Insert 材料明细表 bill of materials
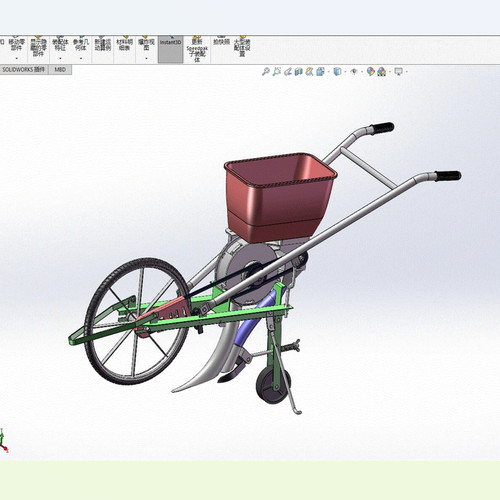500x500 pixels. point(124,44)
